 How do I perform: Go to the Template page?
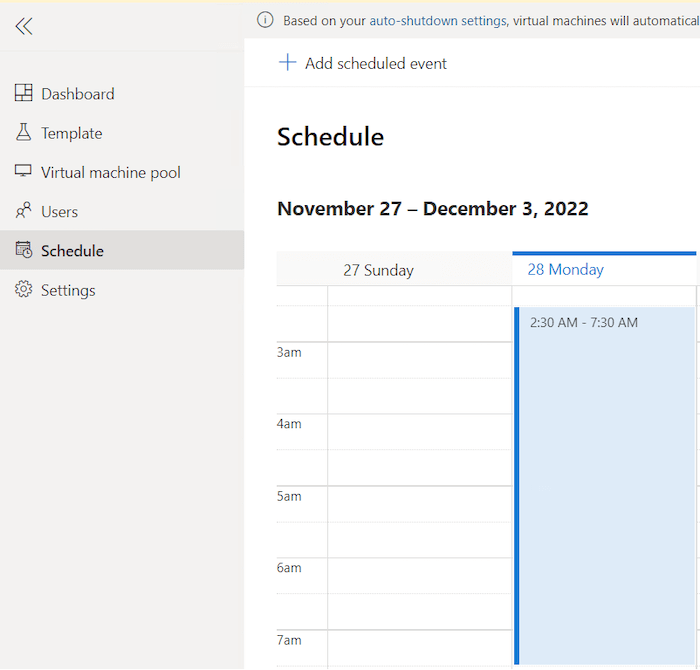[x=122, y=133]
